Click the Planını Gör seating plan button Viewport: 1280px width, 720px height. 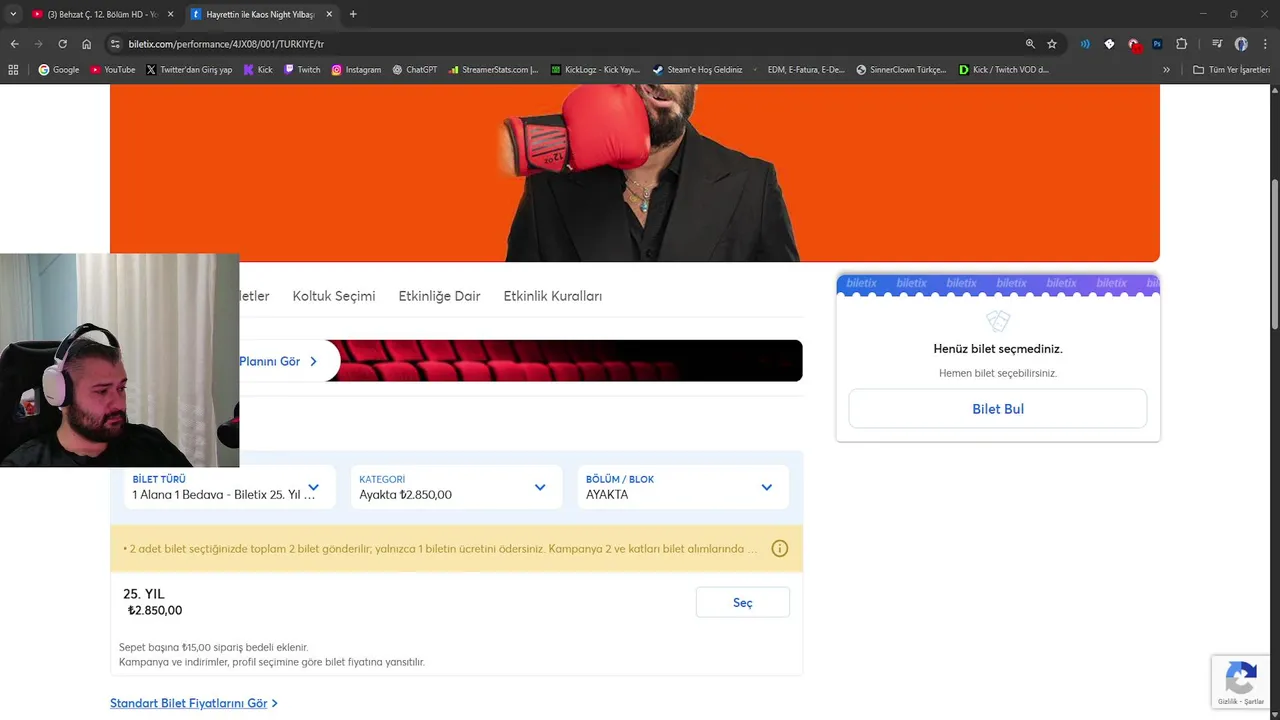point(278,361)
